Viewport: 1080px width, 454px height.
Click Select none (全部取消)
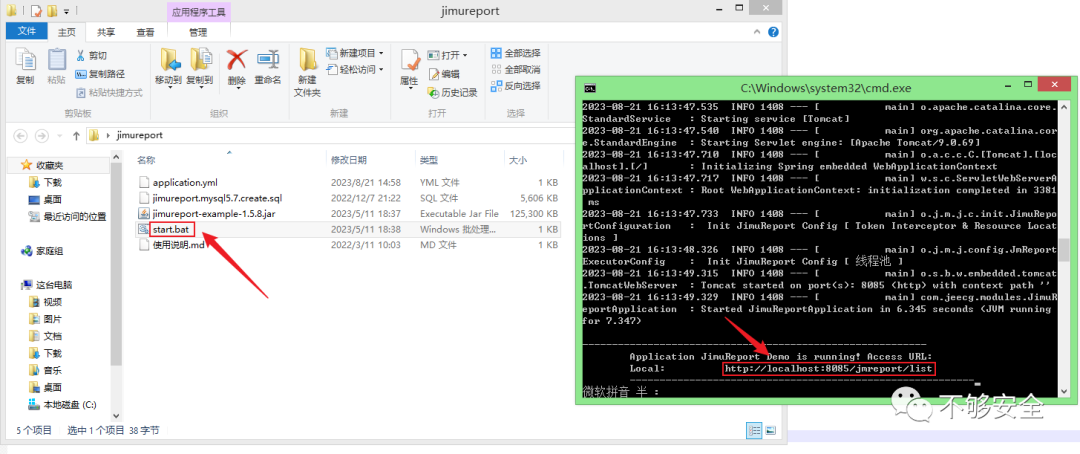(x=515, y=70)
